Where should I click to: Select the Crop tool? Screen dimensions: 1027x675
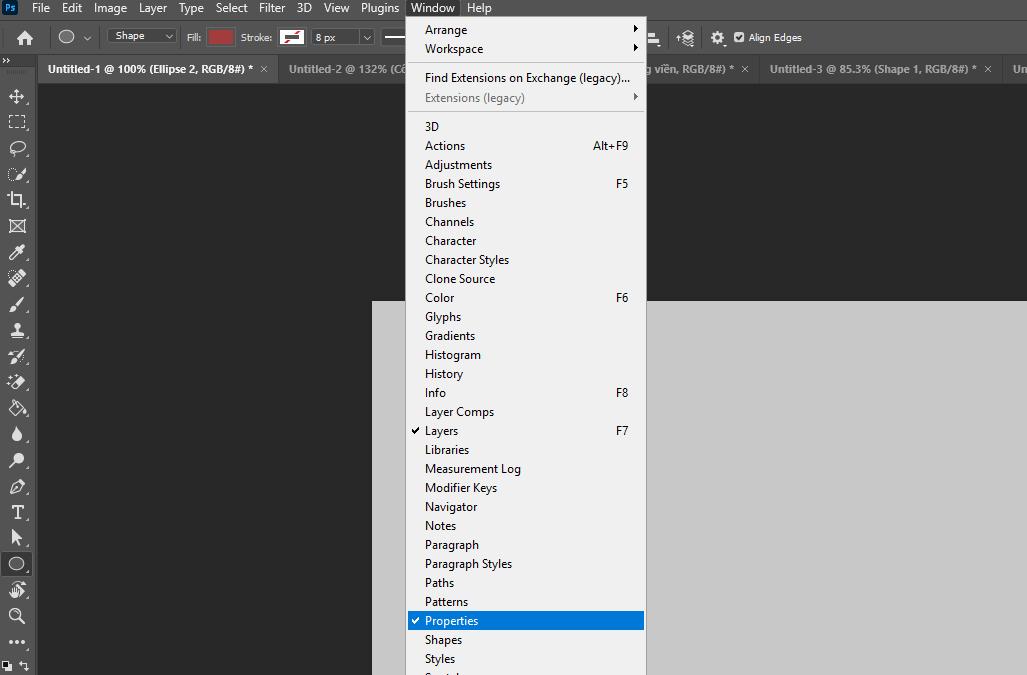coord(16,200)
